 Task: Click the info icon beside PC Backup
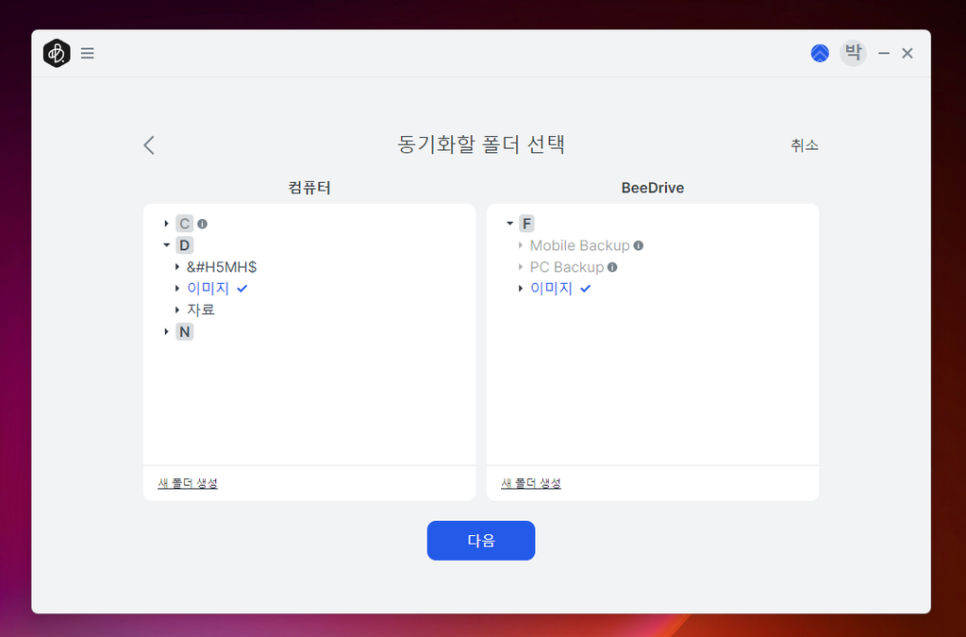612,267
